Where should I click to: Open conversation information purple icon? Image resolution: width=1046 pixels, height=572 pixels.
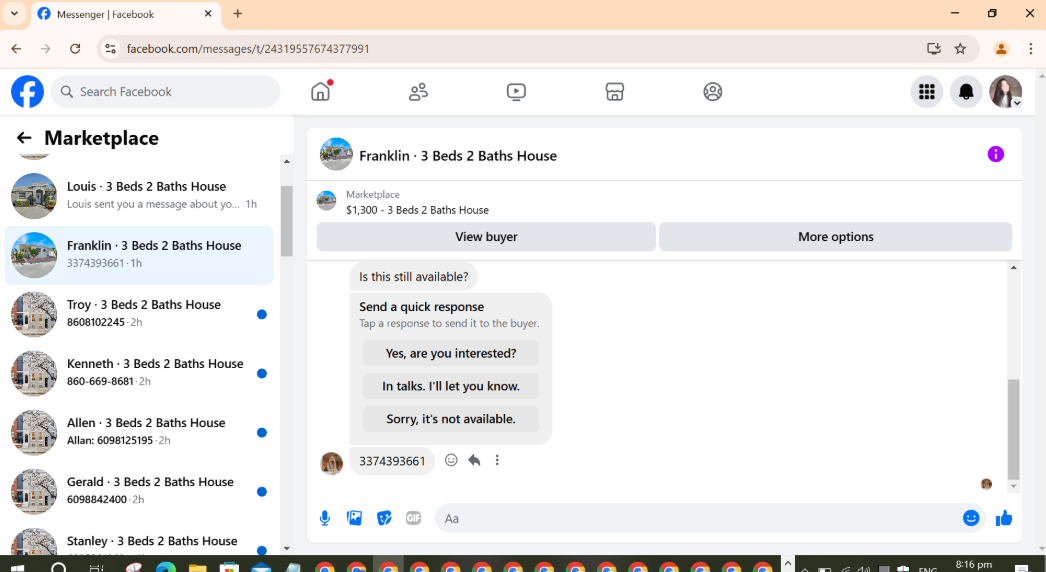point(995,154)
